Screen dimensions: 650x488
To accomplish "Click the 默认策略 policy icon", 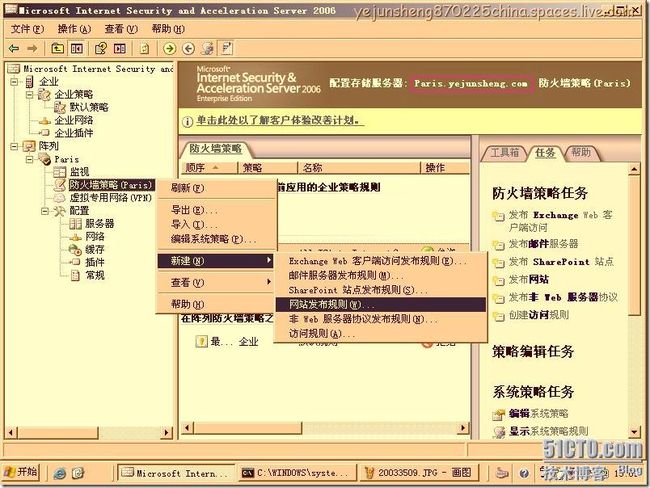I will 60,107.
